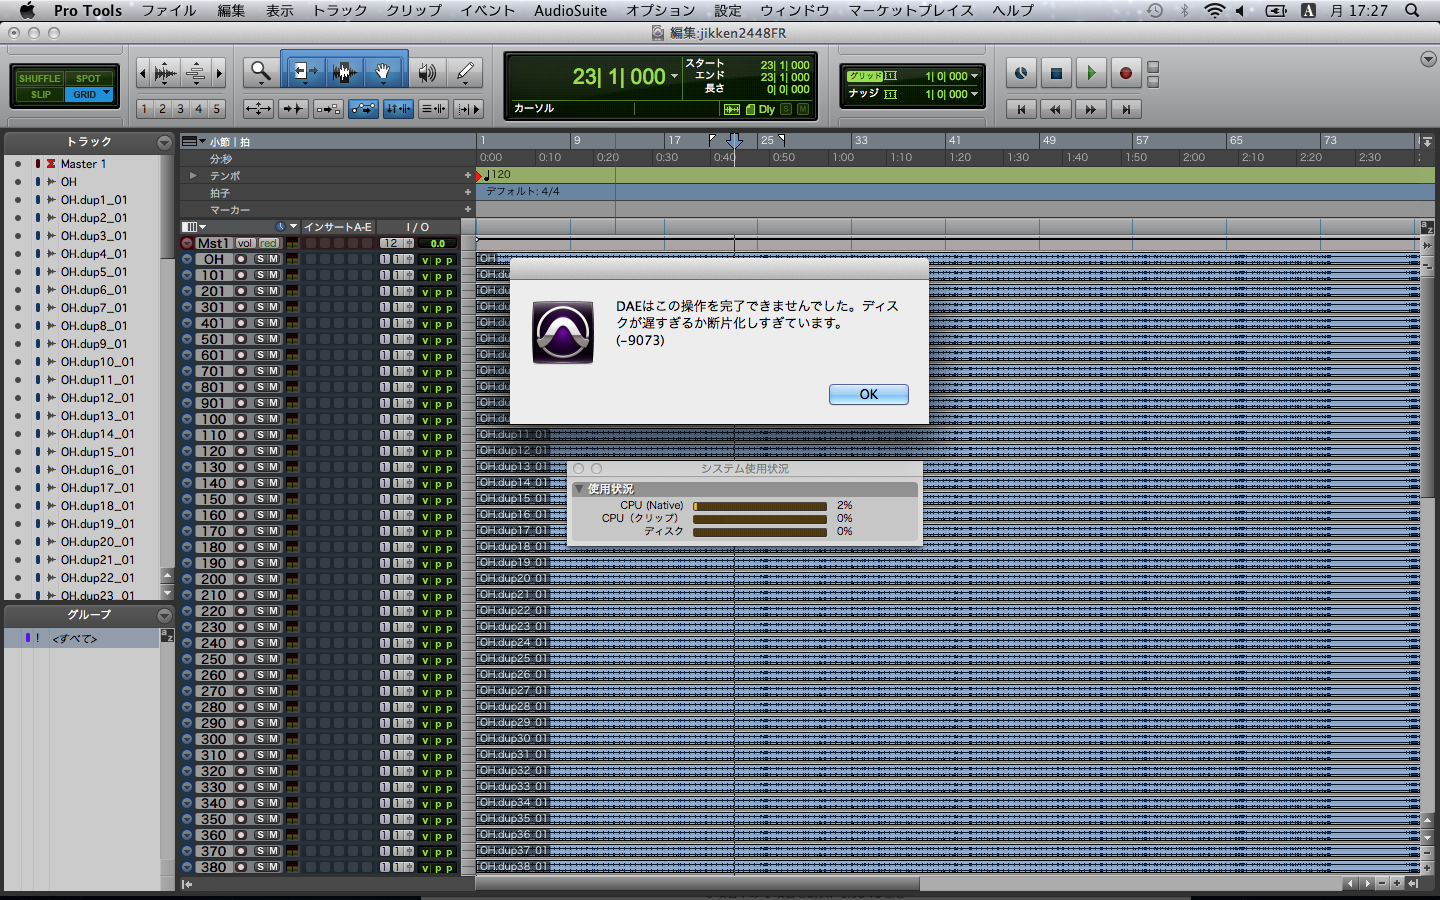Toggle Insertion Follows Playback button
Screen dimensions: 1440x900
tap(468, 109)
